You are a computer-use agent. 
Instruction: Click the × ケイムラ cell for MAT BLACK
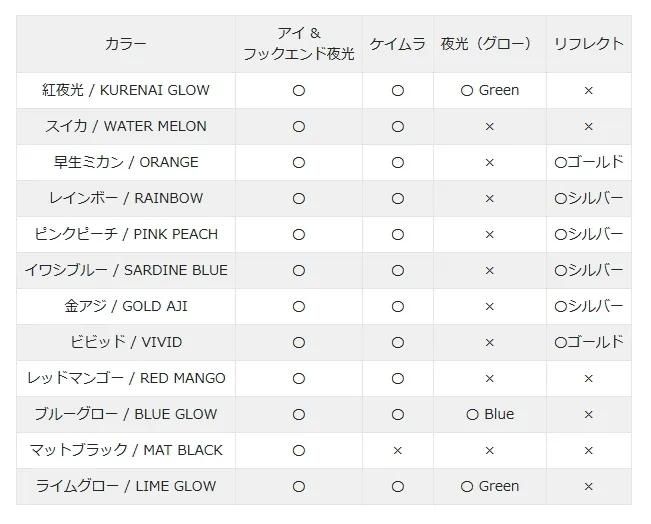tap(397, 450)
